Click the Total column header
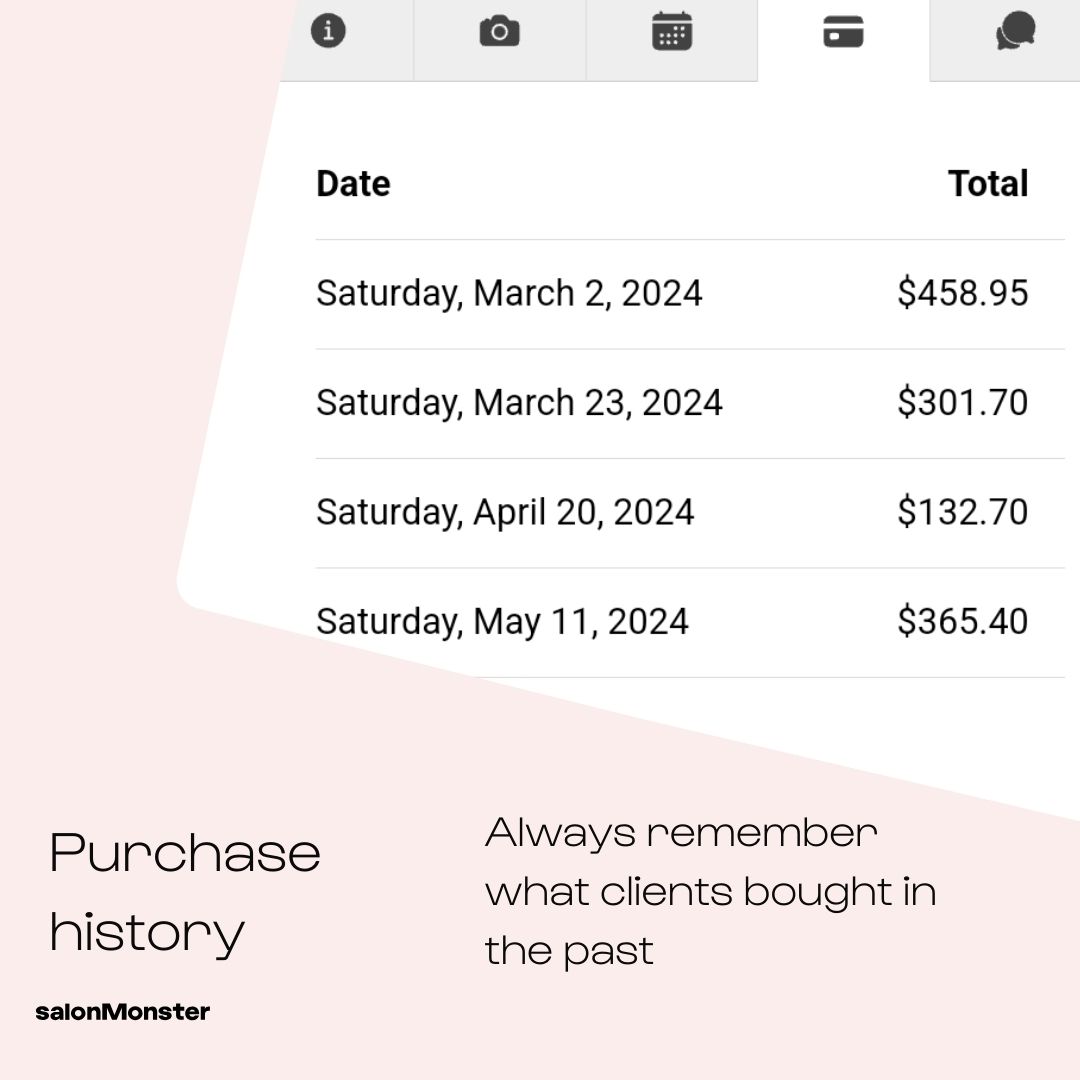 pos(988,184)
